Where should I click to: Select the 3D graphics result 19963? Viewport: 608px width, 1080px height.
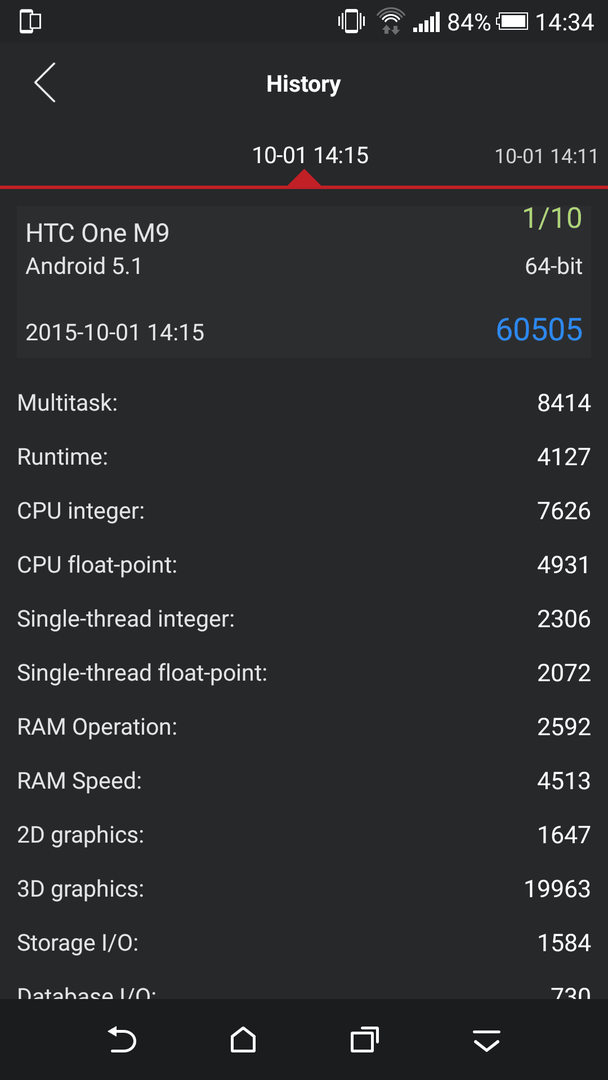tap(557, 889)
